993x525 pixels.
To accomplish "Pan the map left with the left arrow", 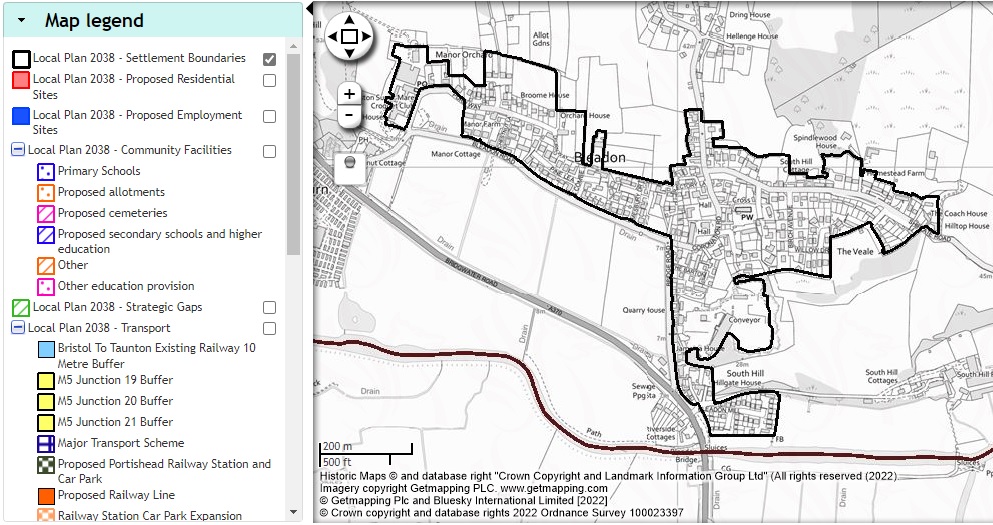I will tap(332, 37).
